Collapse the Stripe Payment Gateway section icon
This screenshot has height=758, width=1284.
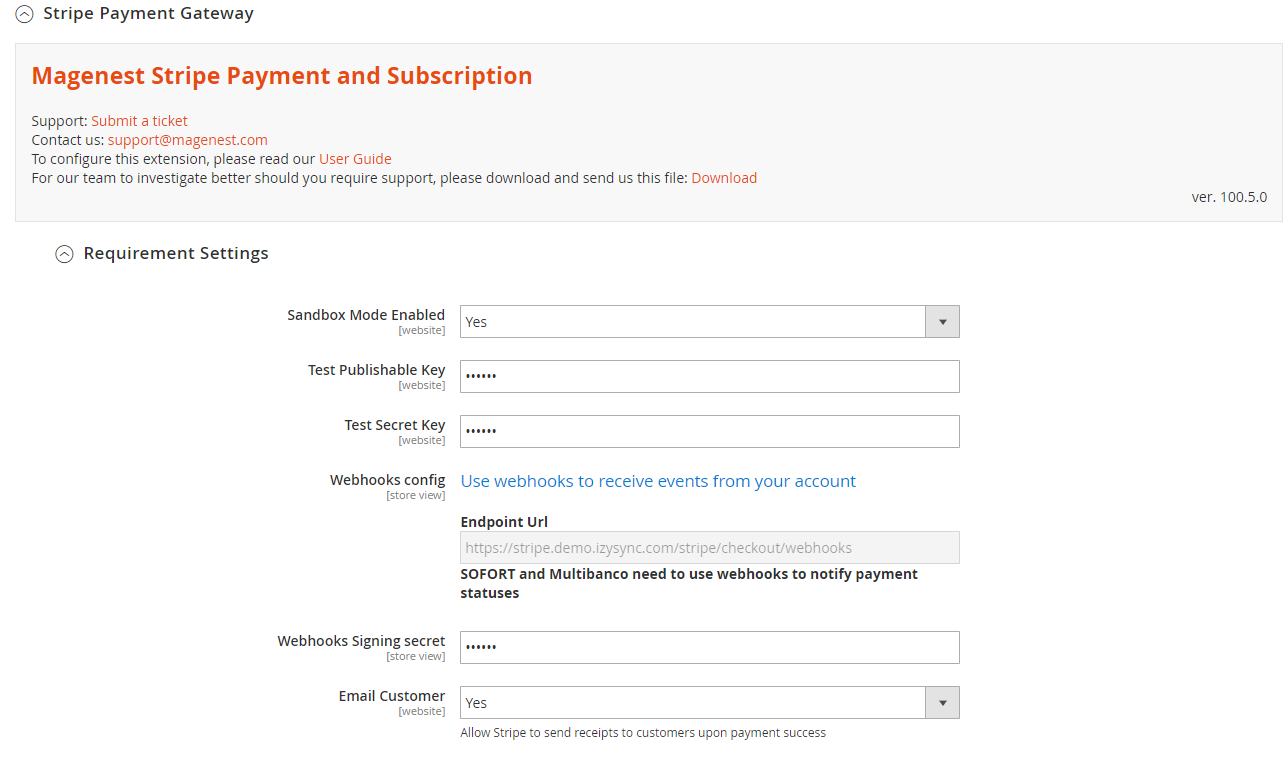coord(25,14)
